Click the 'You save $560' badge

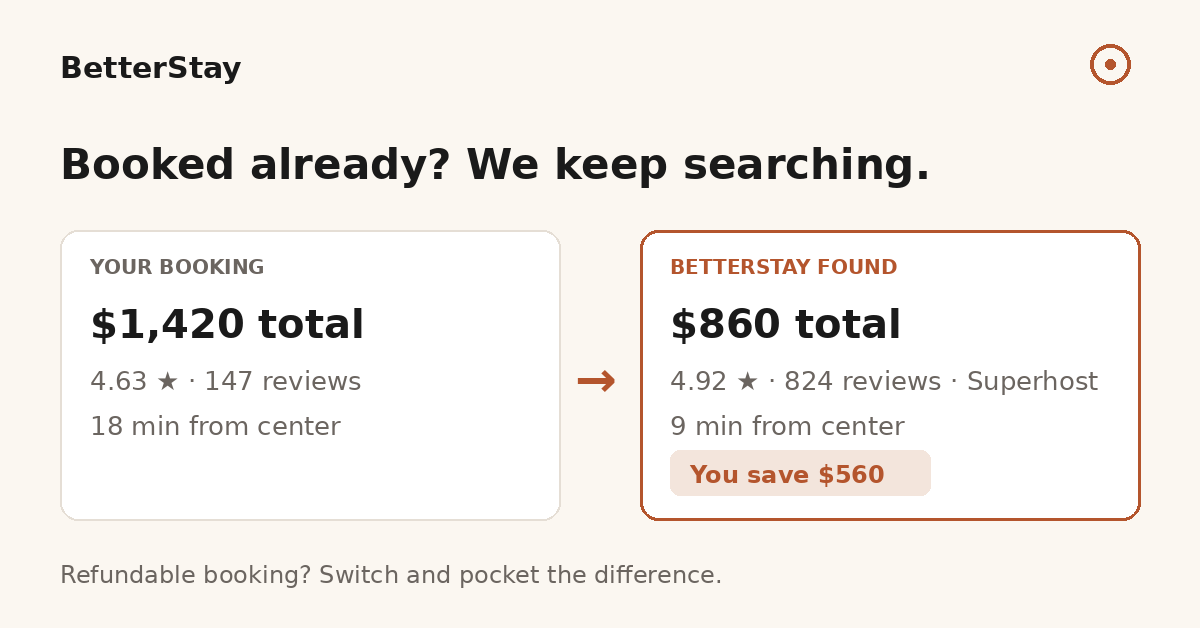[800, 473]
